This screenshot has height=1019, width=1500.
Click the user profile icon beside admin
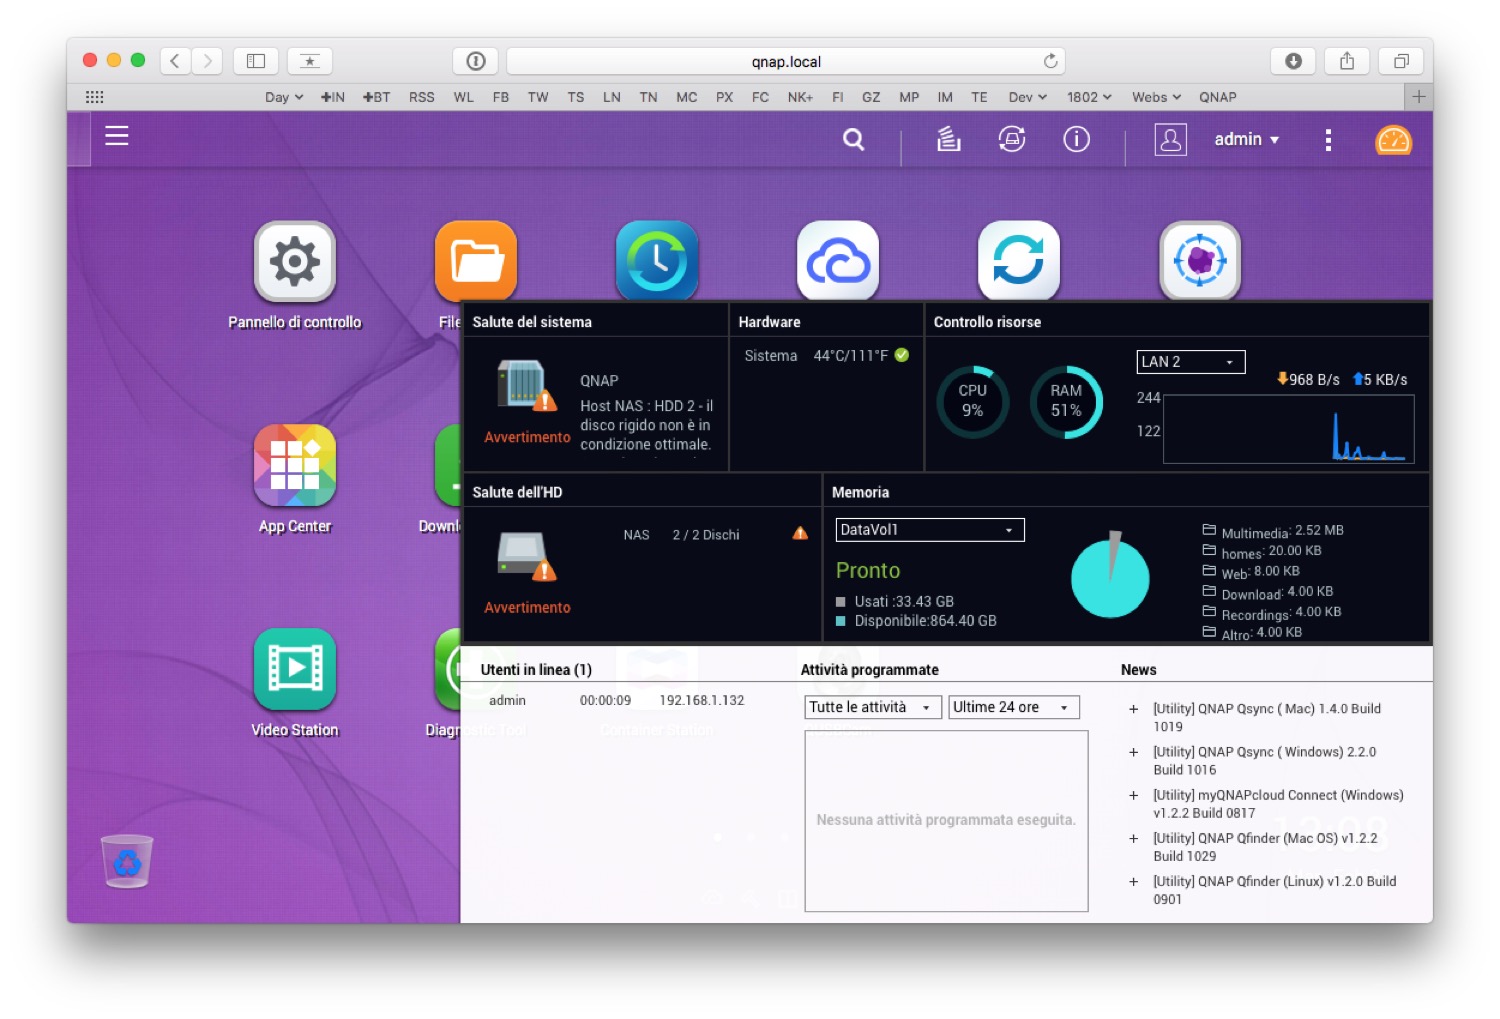(1170, 139)
